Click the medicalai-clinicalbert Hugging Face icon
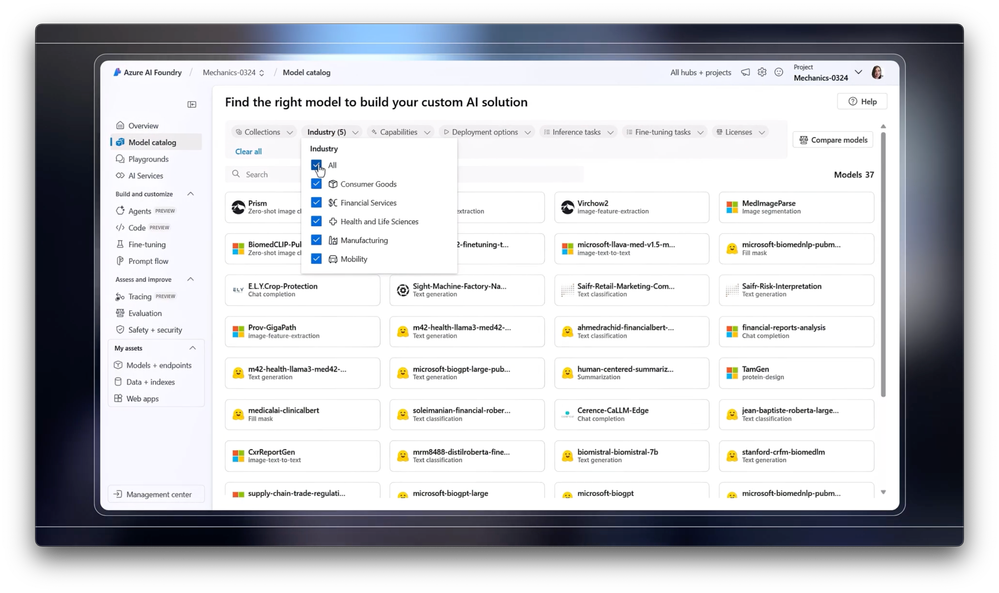999x593 pixels. pyautogui.click(x=238, y=415)
